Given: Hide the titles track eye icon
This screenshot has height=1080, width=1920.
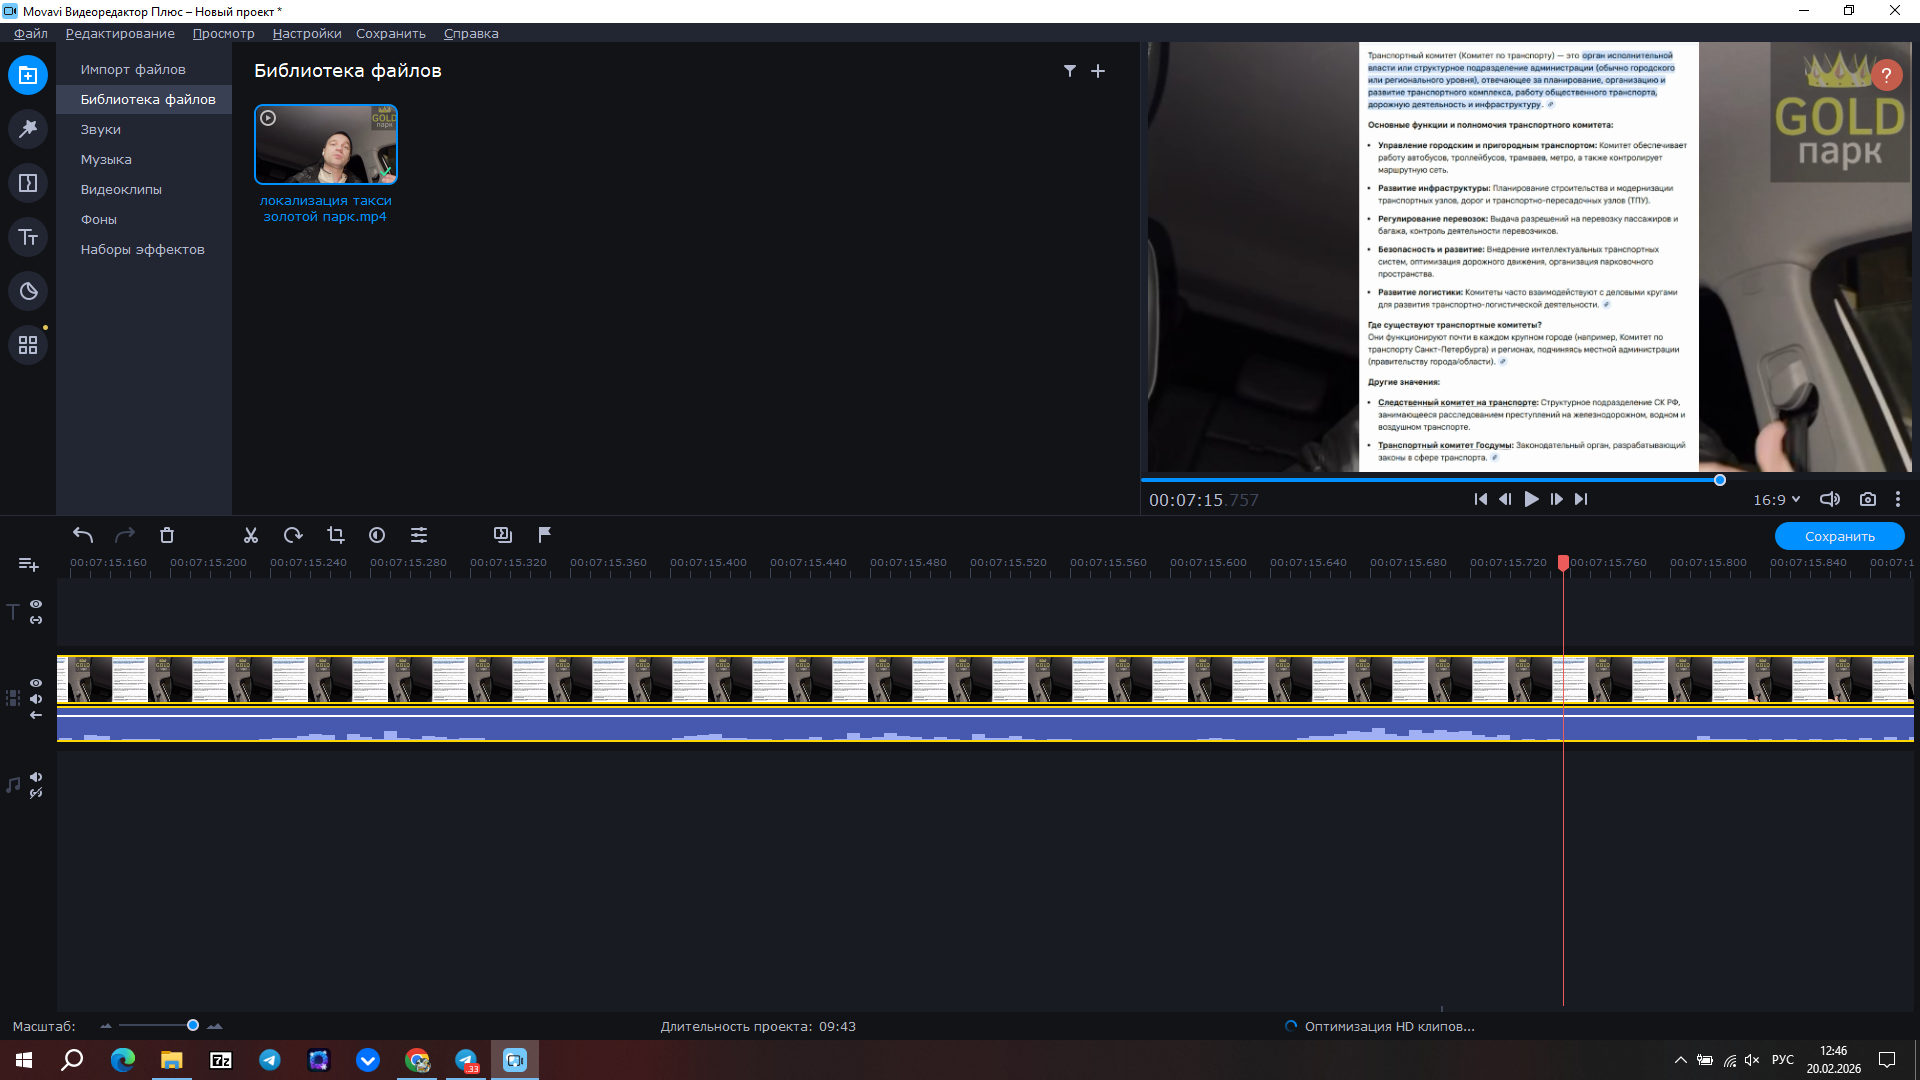Looking at the screenshot, I should coord(36,604).
